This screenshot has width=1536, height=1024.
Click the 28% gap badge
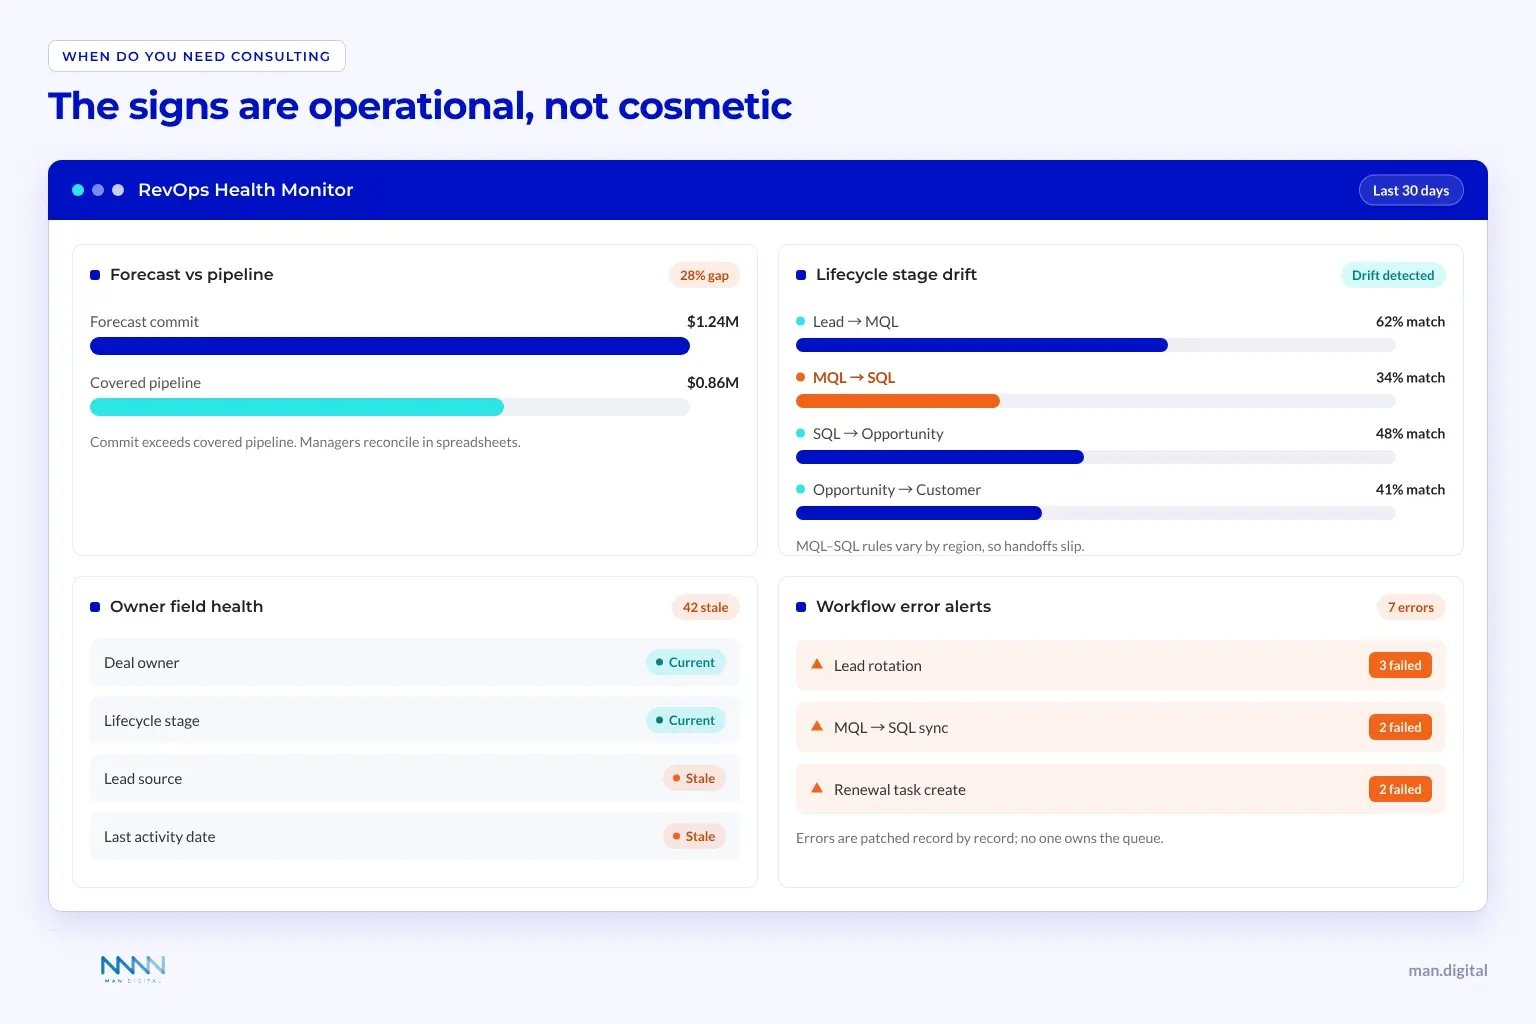[x=704, y=275]
